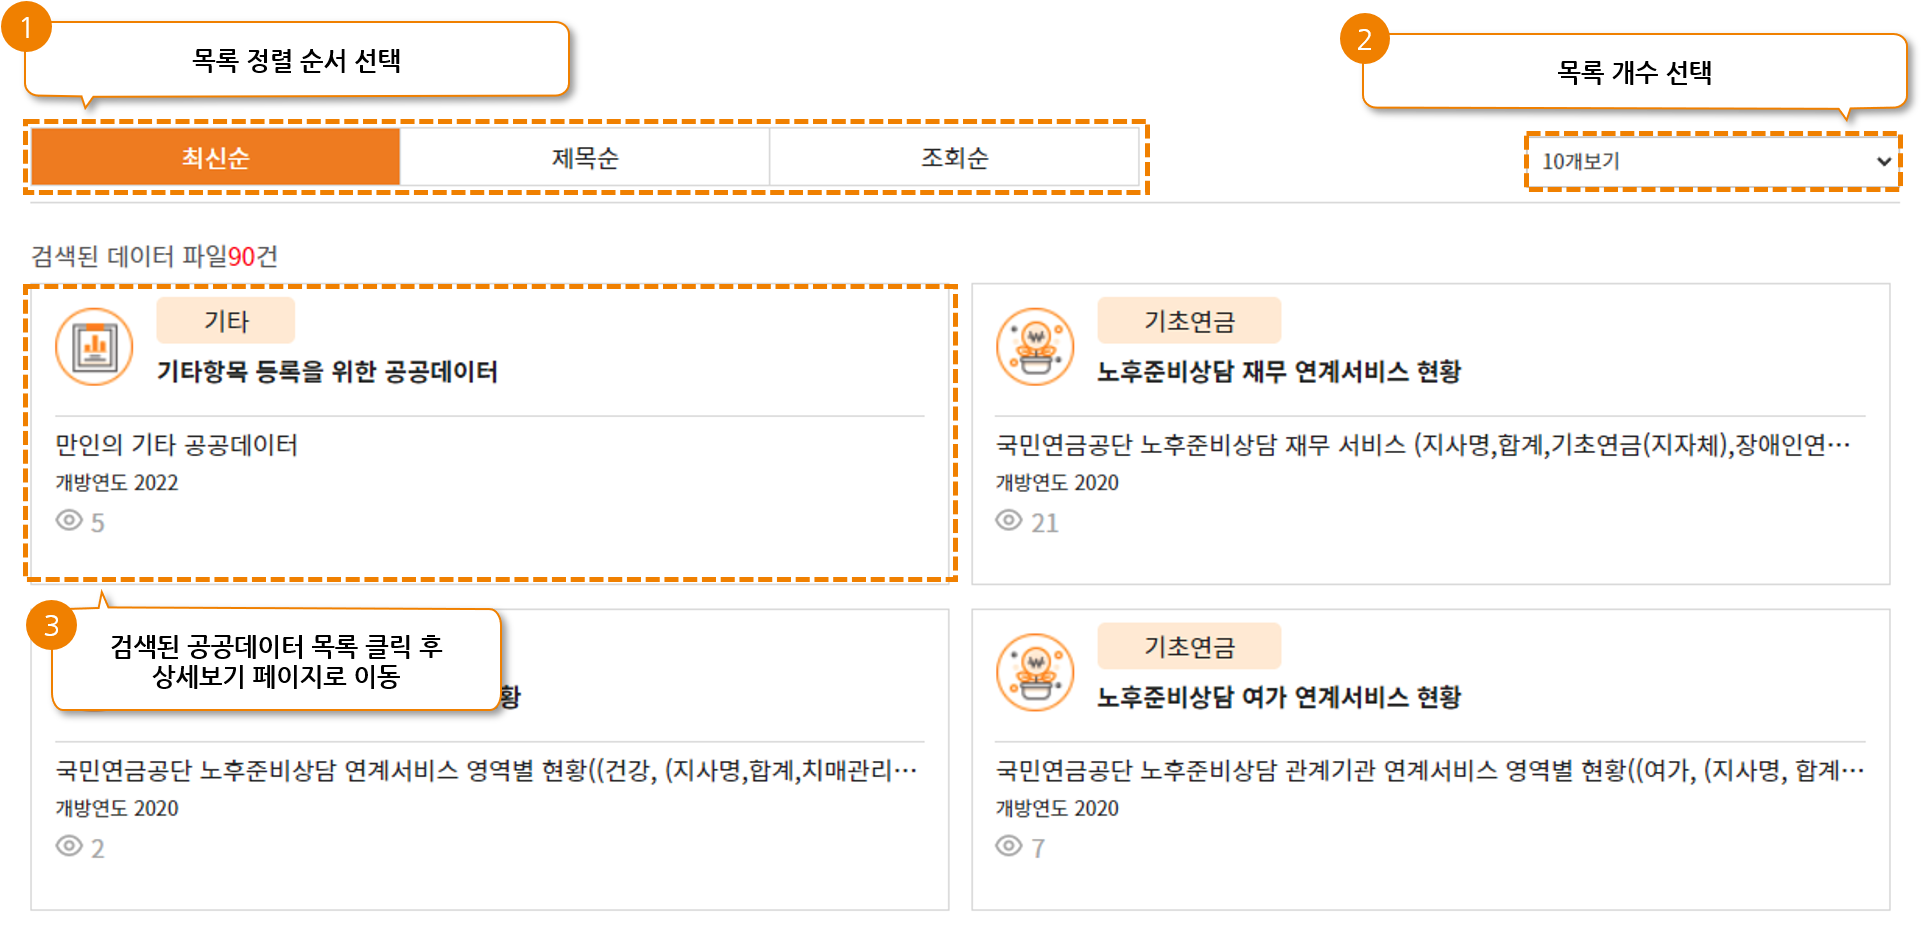Sort the list by 조회순

tap(955, 158)
